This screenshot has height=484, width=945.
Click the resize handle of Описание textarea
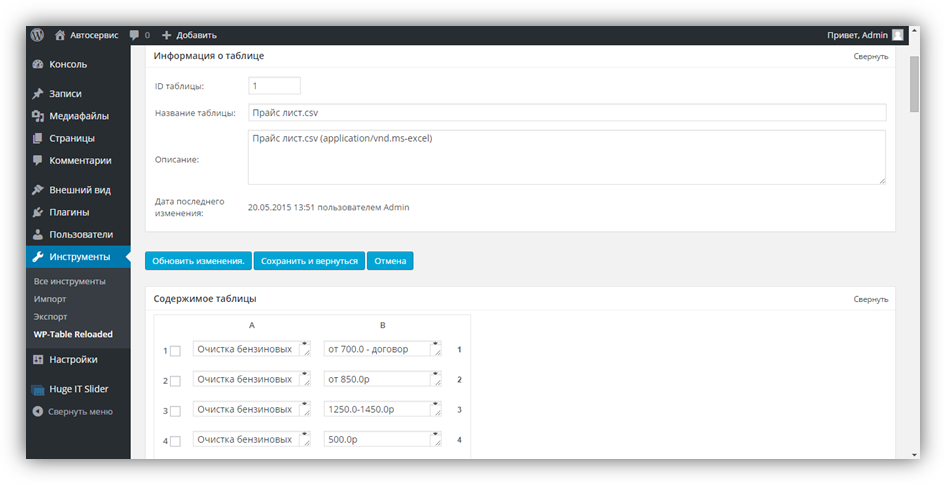tap(882, 180)
